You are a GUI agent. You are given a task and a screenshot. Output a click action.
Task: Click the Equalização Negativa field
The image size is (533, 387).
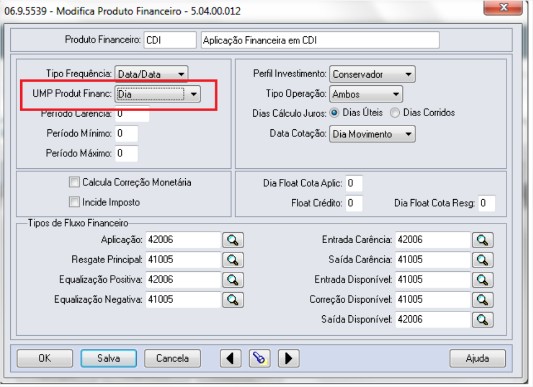183,300
